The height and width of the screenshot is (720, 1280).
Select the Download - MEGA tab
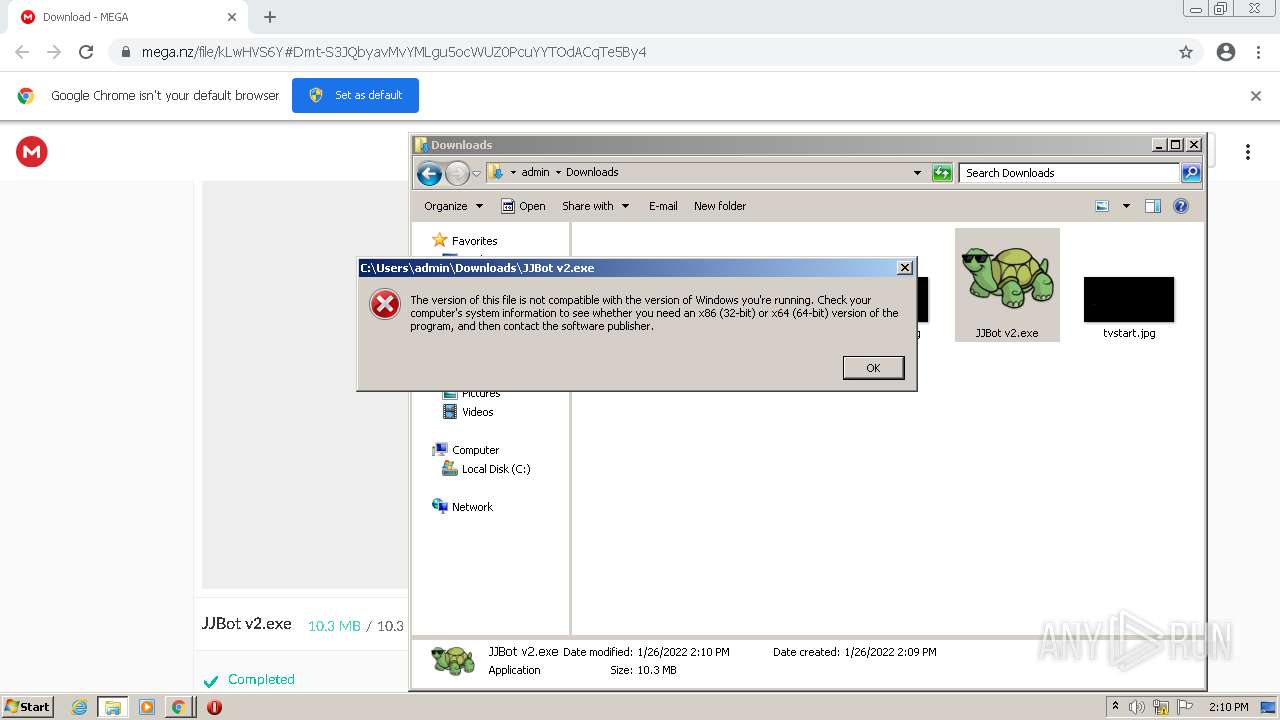point(128,17)
